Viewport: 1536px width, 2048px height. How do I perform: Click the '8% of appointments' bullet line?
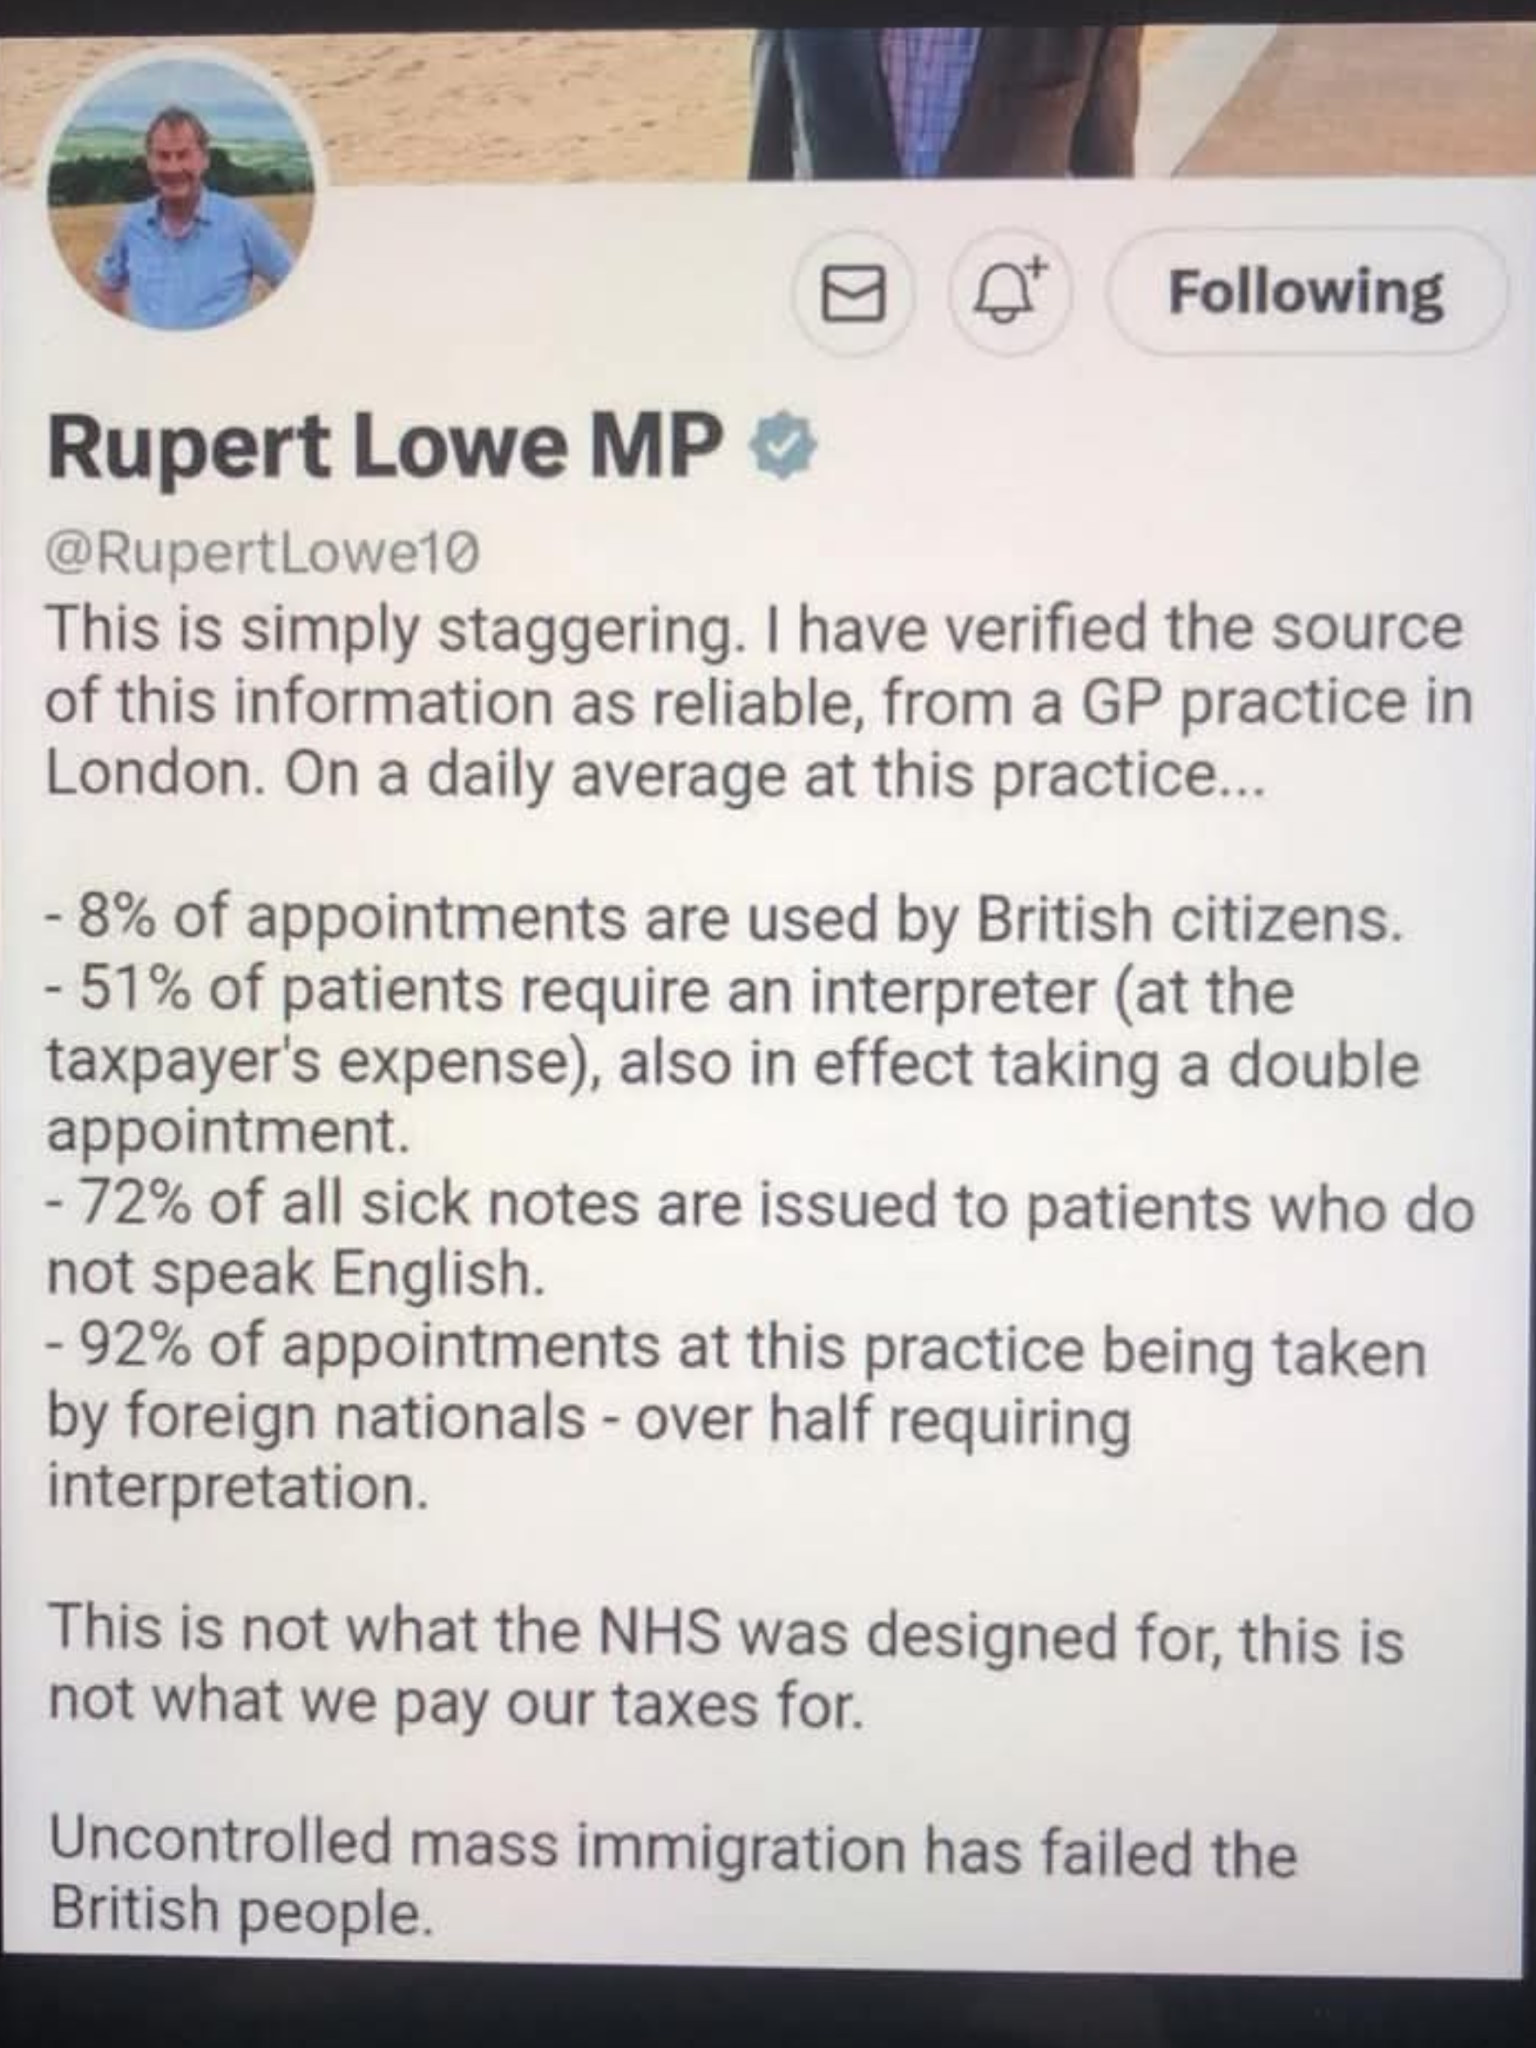click(x=720, y=920)
